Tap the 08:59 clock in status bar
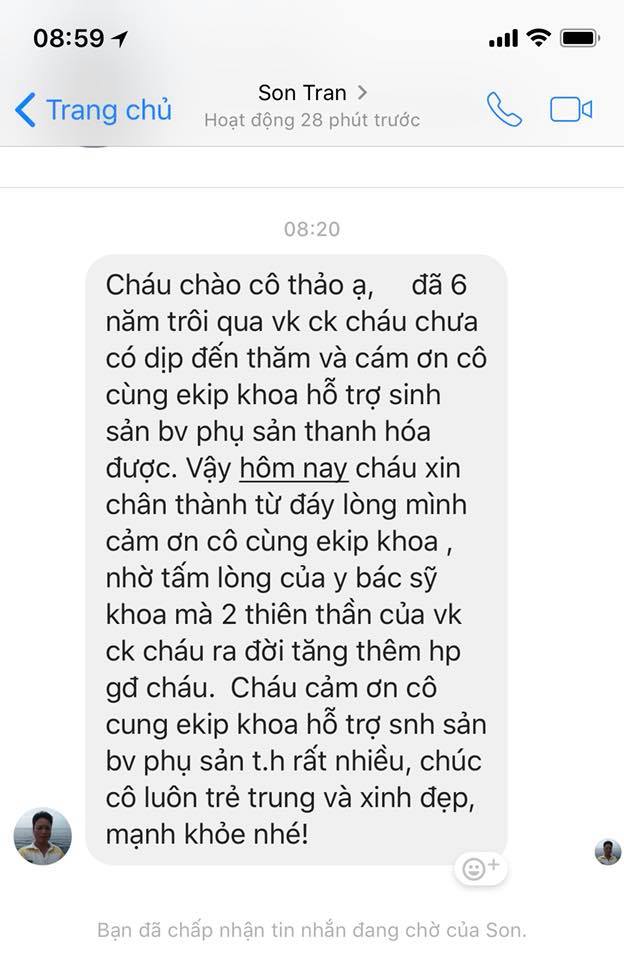Screen dimensions: 624x960 (x=69, y=39)
